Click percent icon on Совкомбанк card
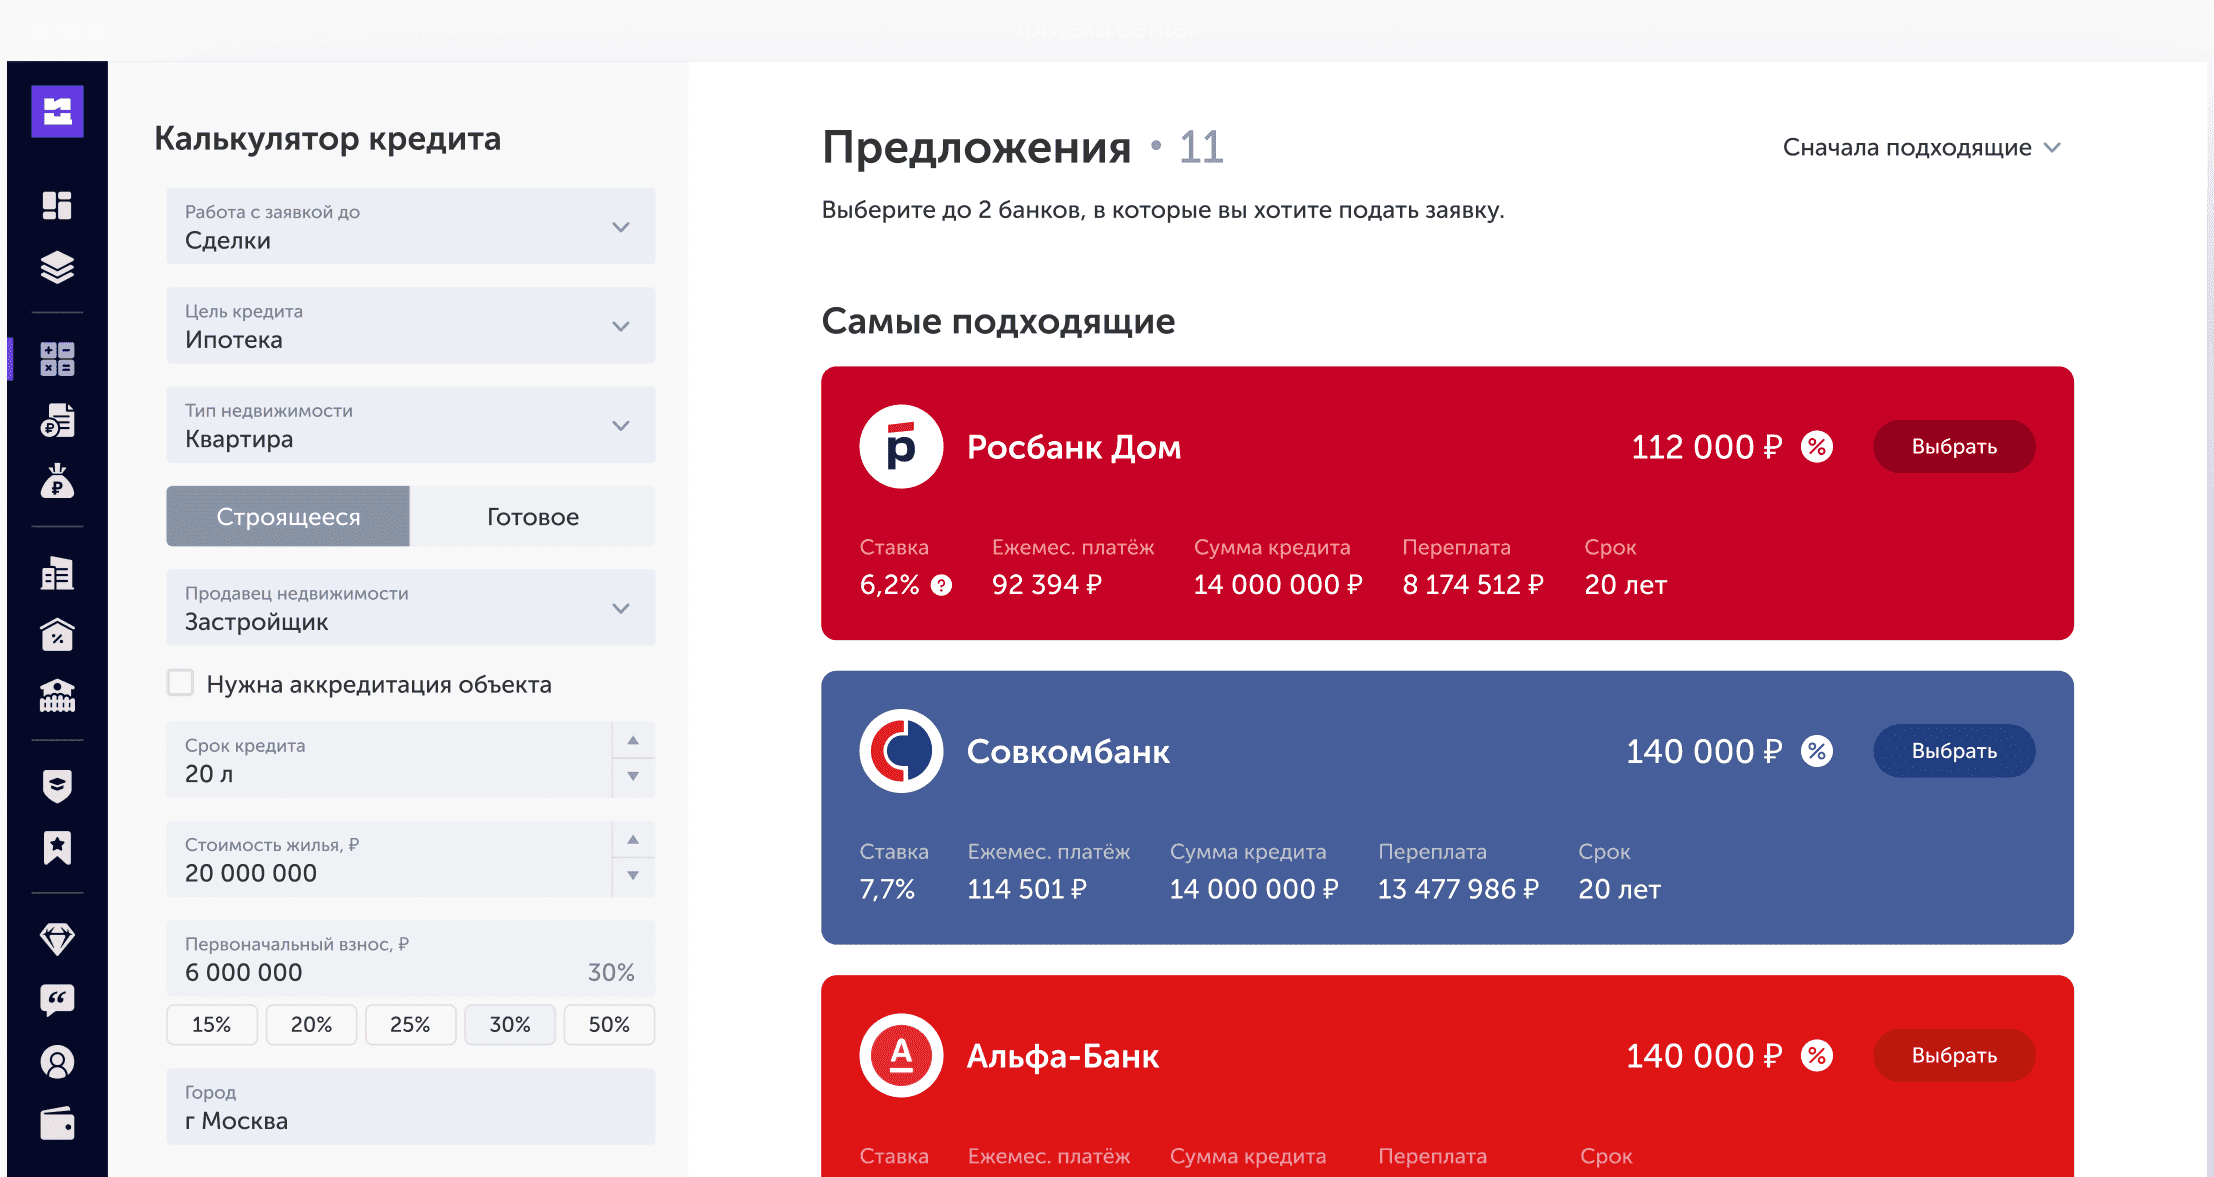This screenshot has height=1177, width=2214. [x=1817, y=751]
